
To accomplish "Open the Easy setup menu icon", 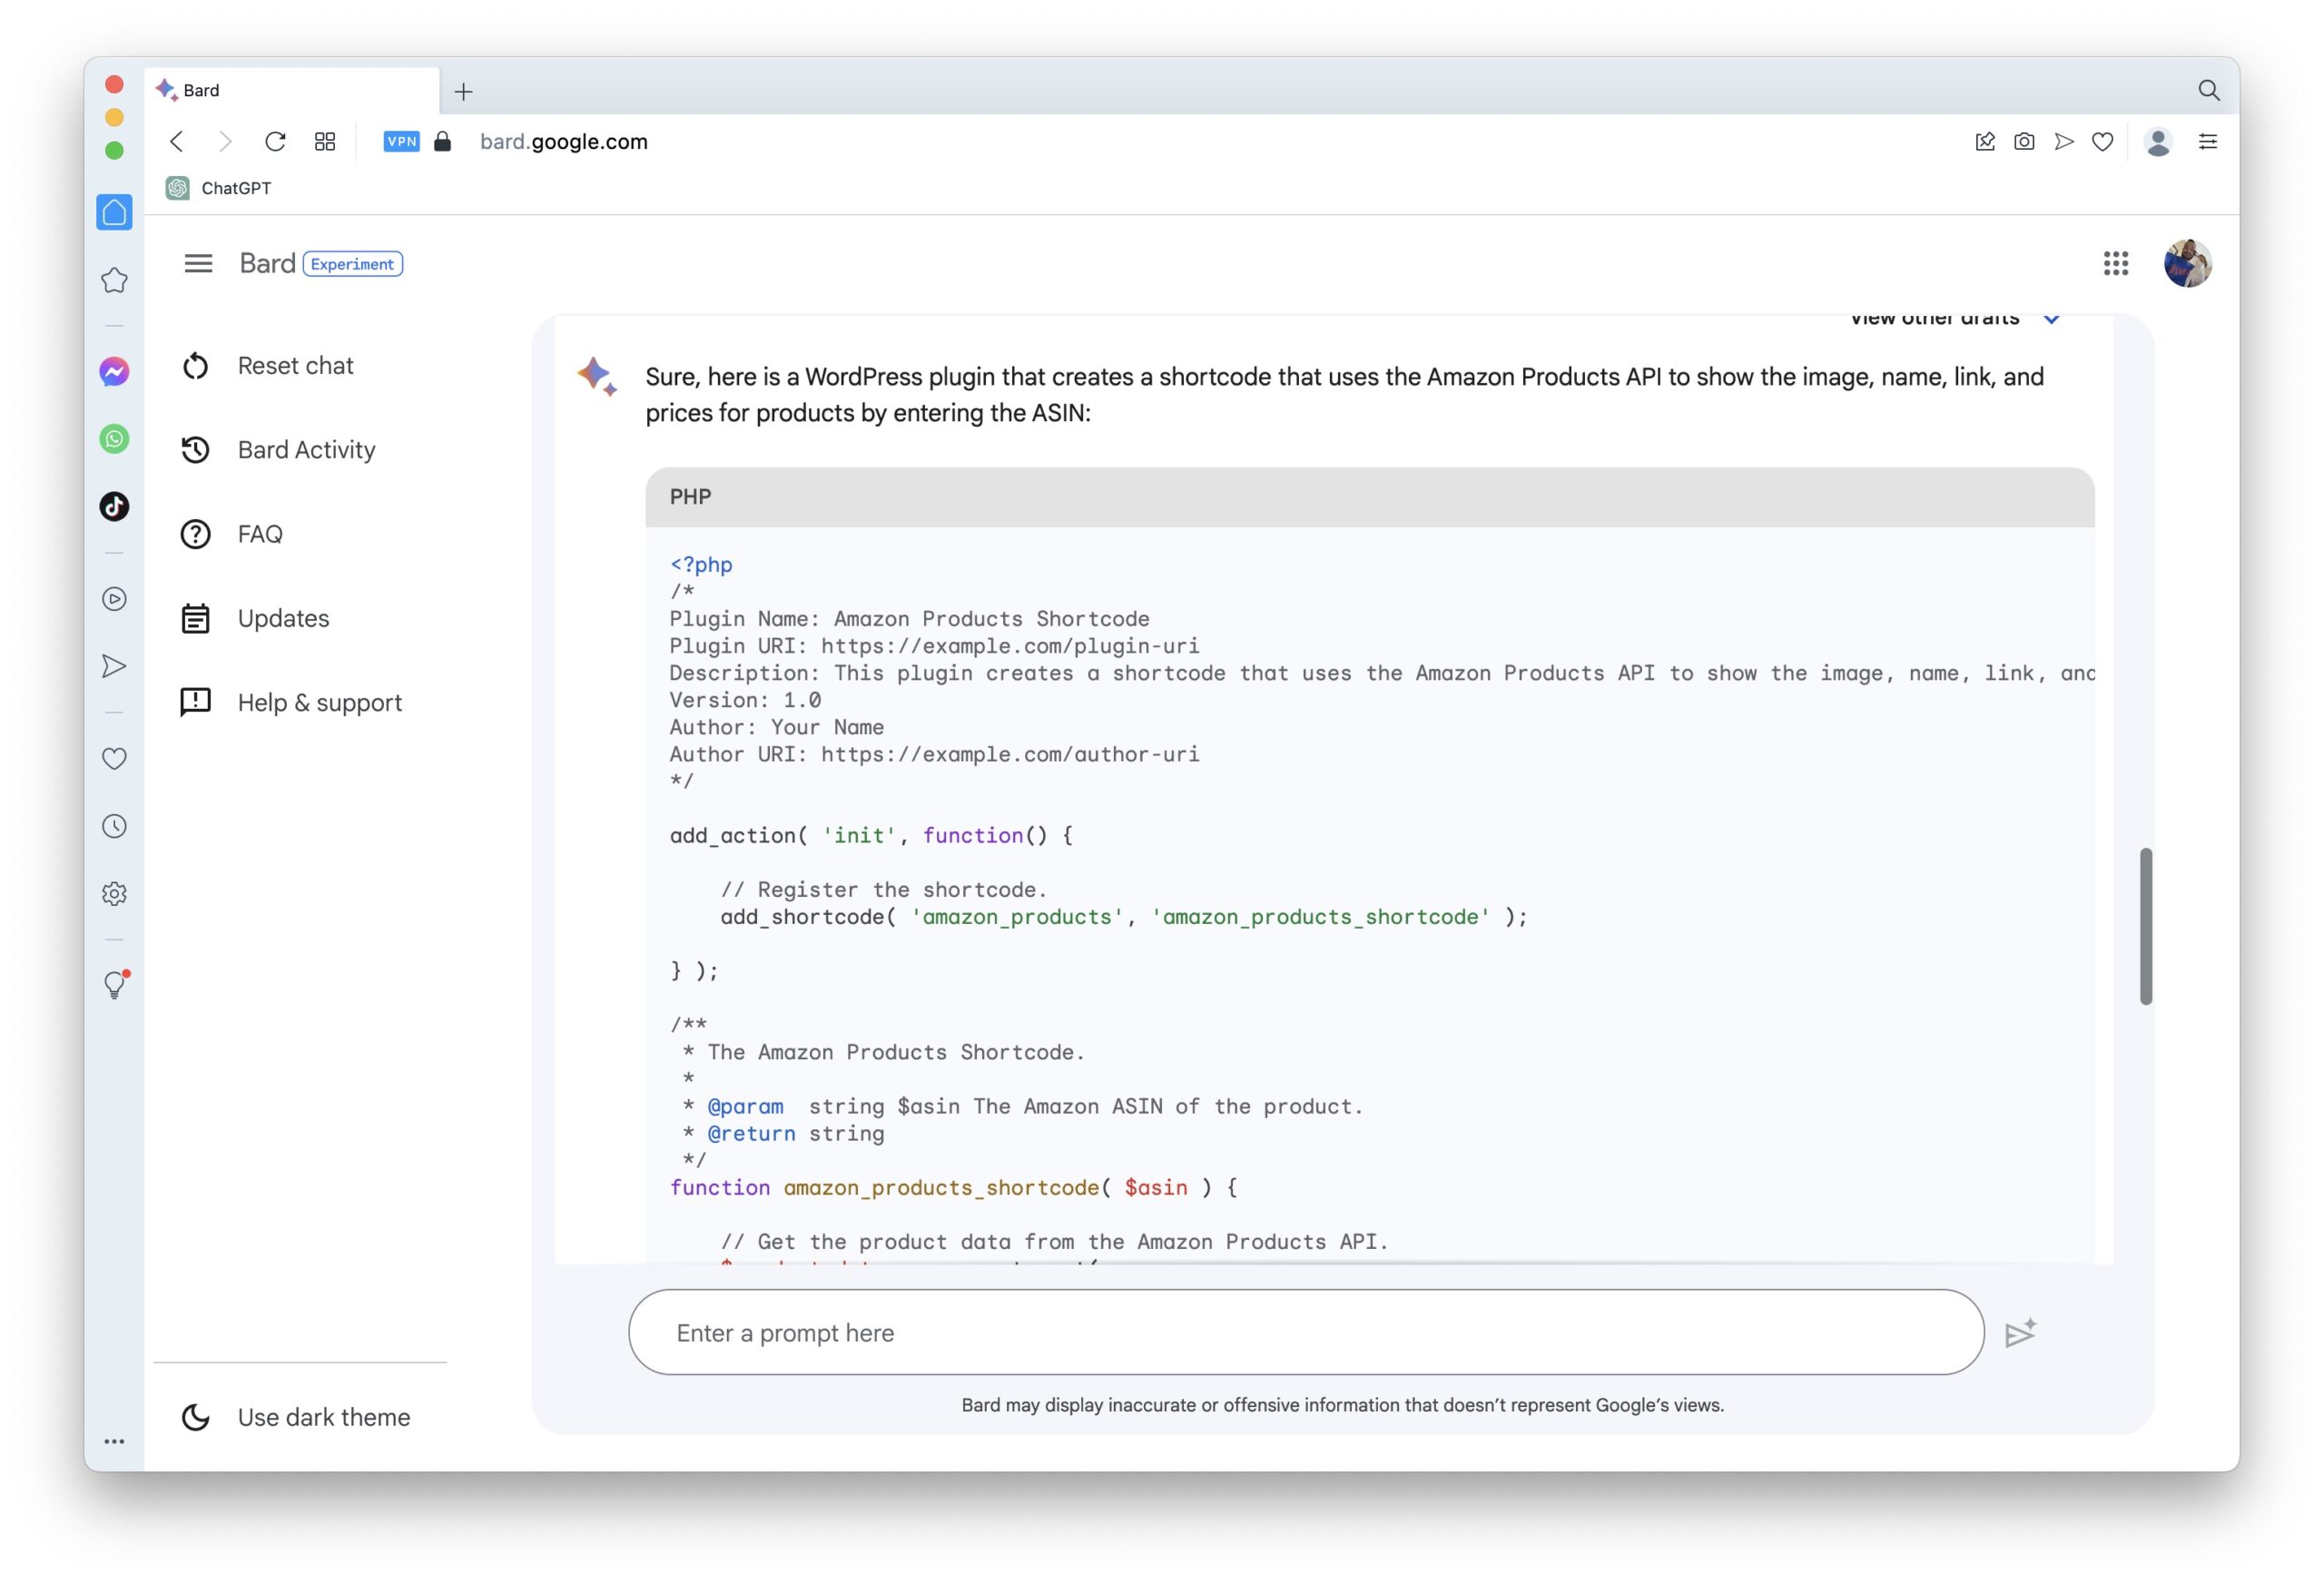I will pos(2208,142).
